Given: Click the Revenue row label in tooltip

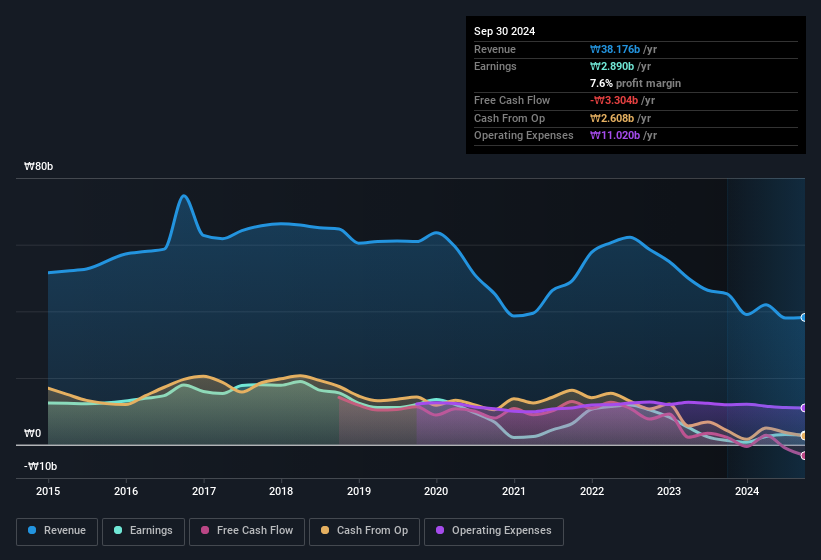Looking at the screenshot, I should (x=495, y=49).
